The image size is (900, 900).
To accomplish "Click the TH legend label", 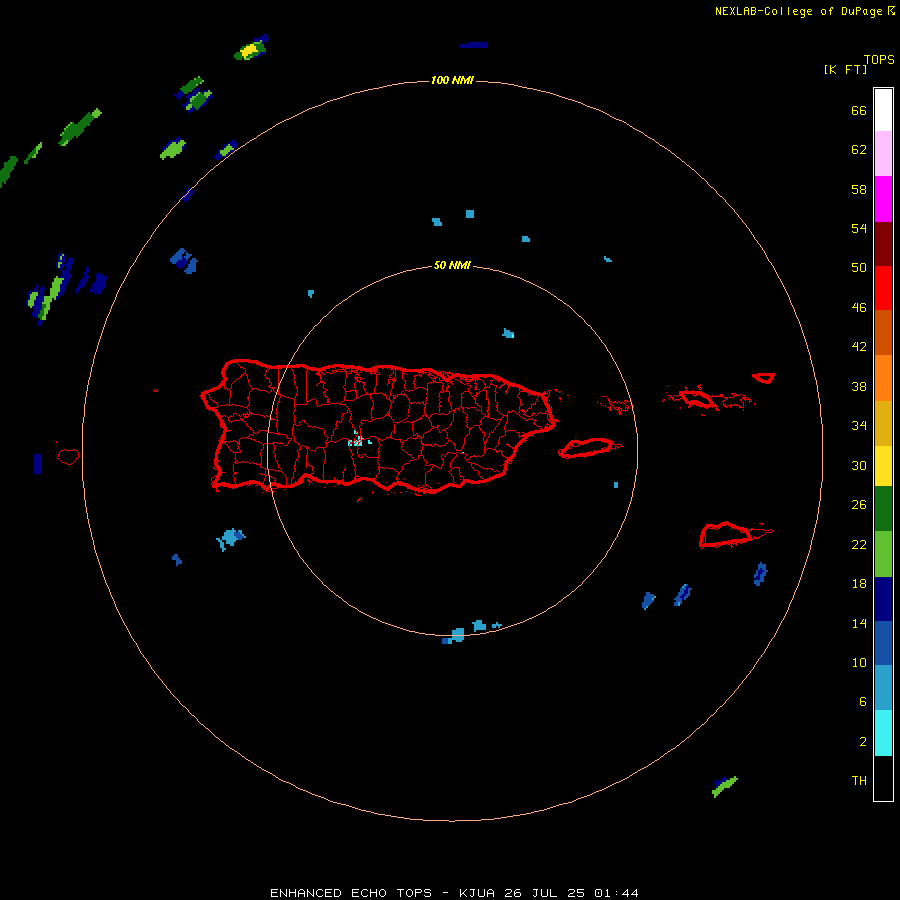I will pos(859,781).
